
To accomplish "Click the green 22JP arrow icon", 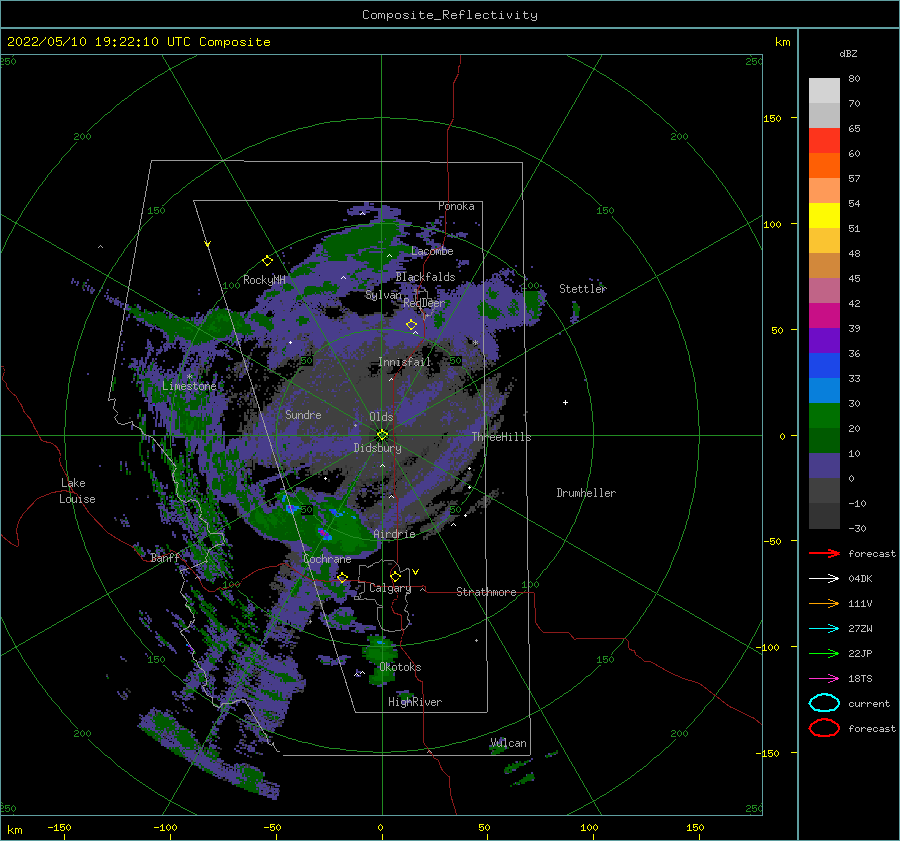I will point(824,653).
